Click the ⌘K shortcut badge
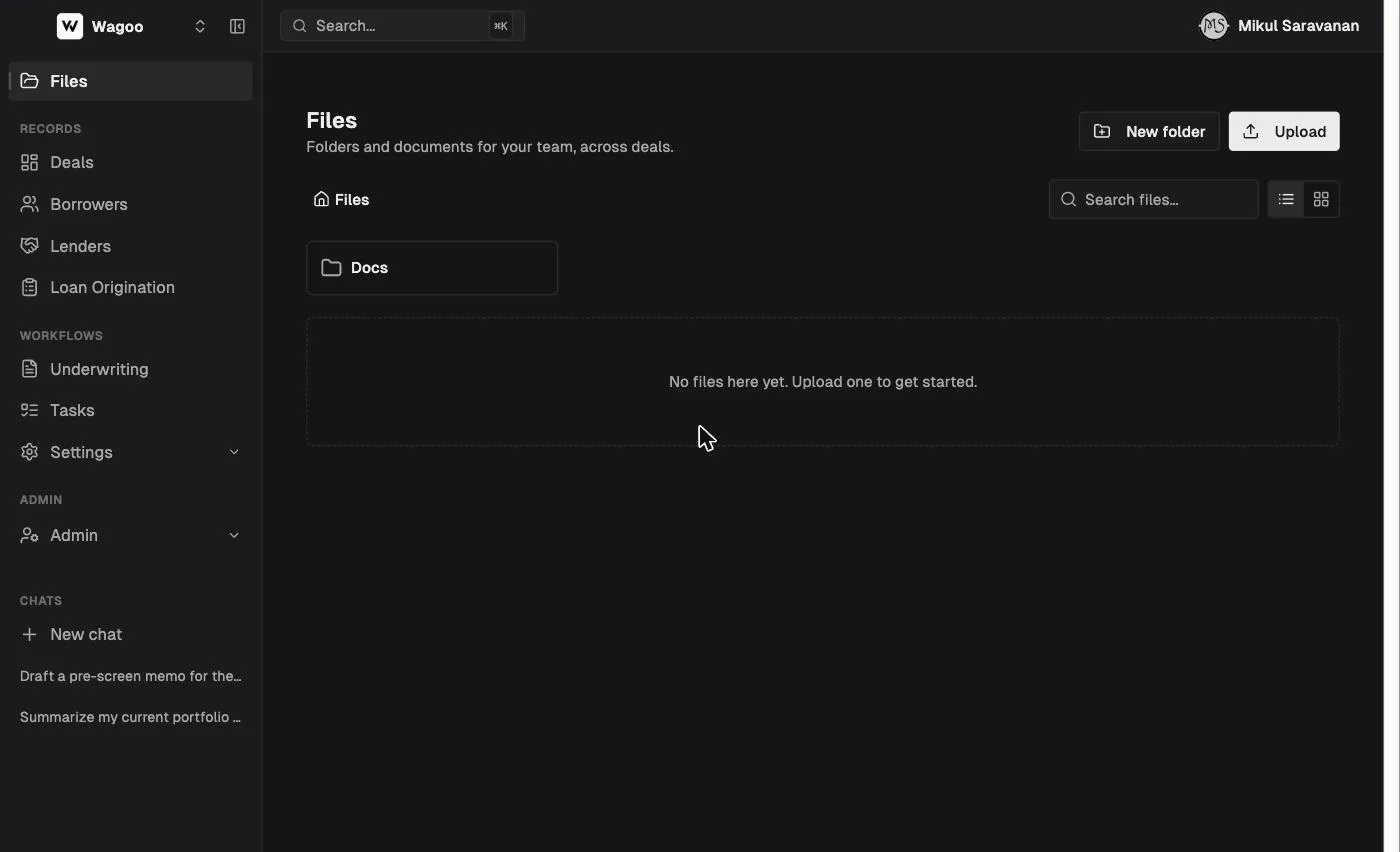Screen dimensions: 1400x852 [x=501, y=26]
